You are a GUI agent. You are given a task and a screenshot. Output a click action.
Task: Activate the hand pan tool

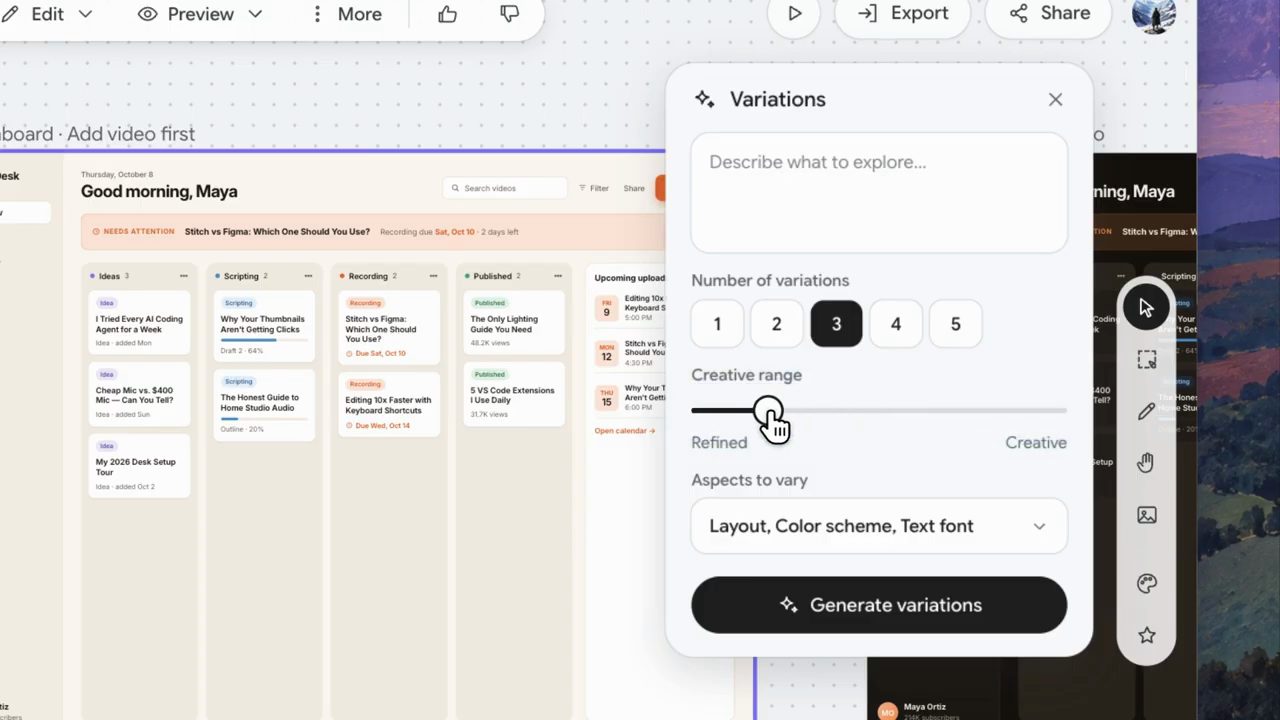(x=1146, y=462)
